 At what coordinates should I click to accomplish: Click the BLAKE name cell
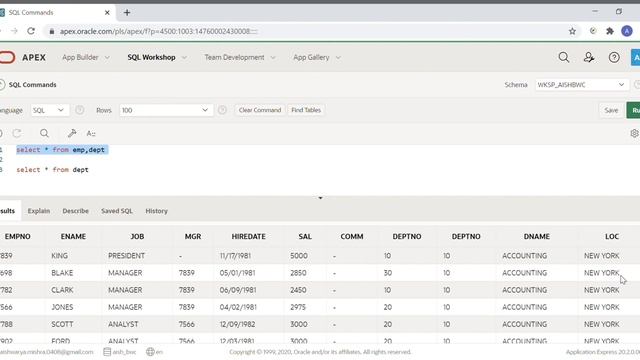tap(62, 273)
